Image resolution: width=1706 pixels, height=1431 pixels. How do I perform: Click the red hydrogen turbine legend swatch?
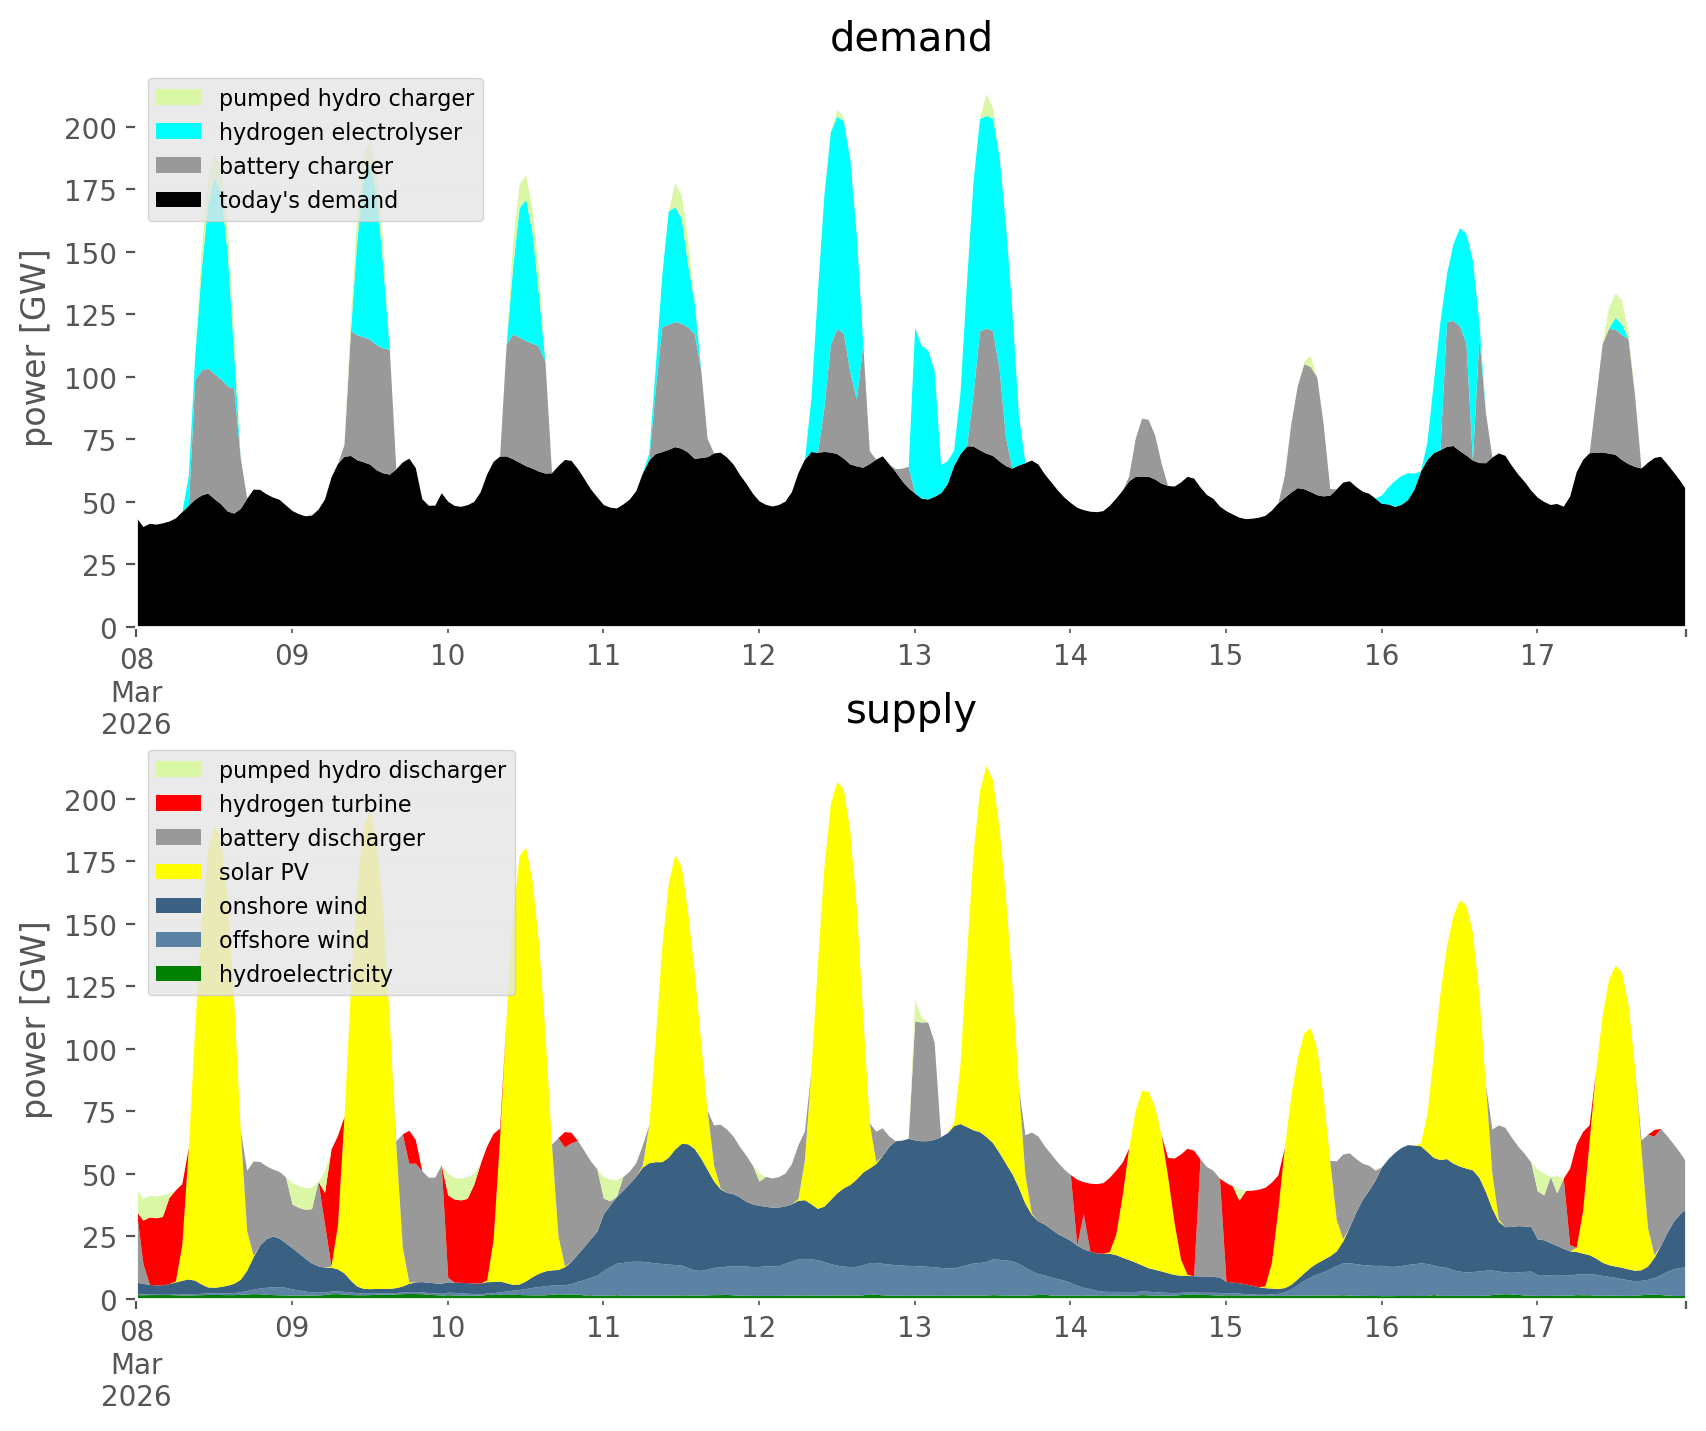point(179,804)
